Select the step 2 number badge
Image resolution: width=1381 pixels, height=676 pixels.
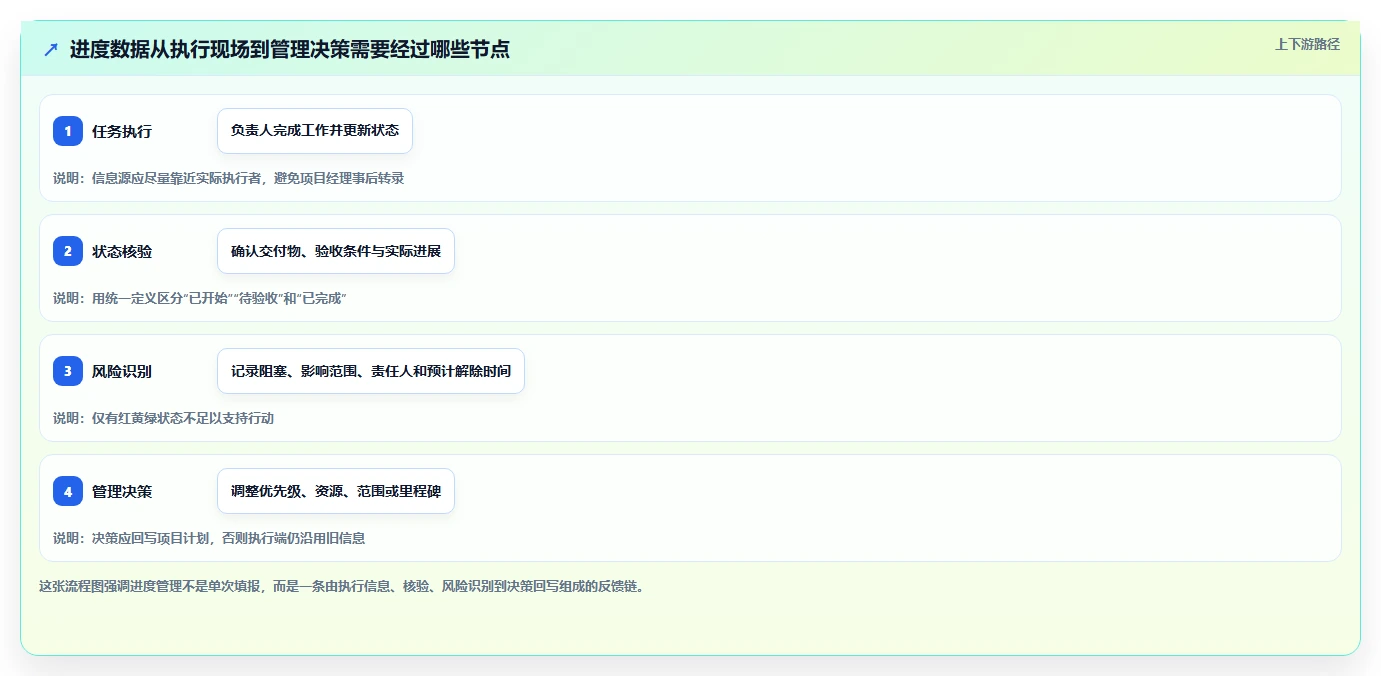(68, 251)
